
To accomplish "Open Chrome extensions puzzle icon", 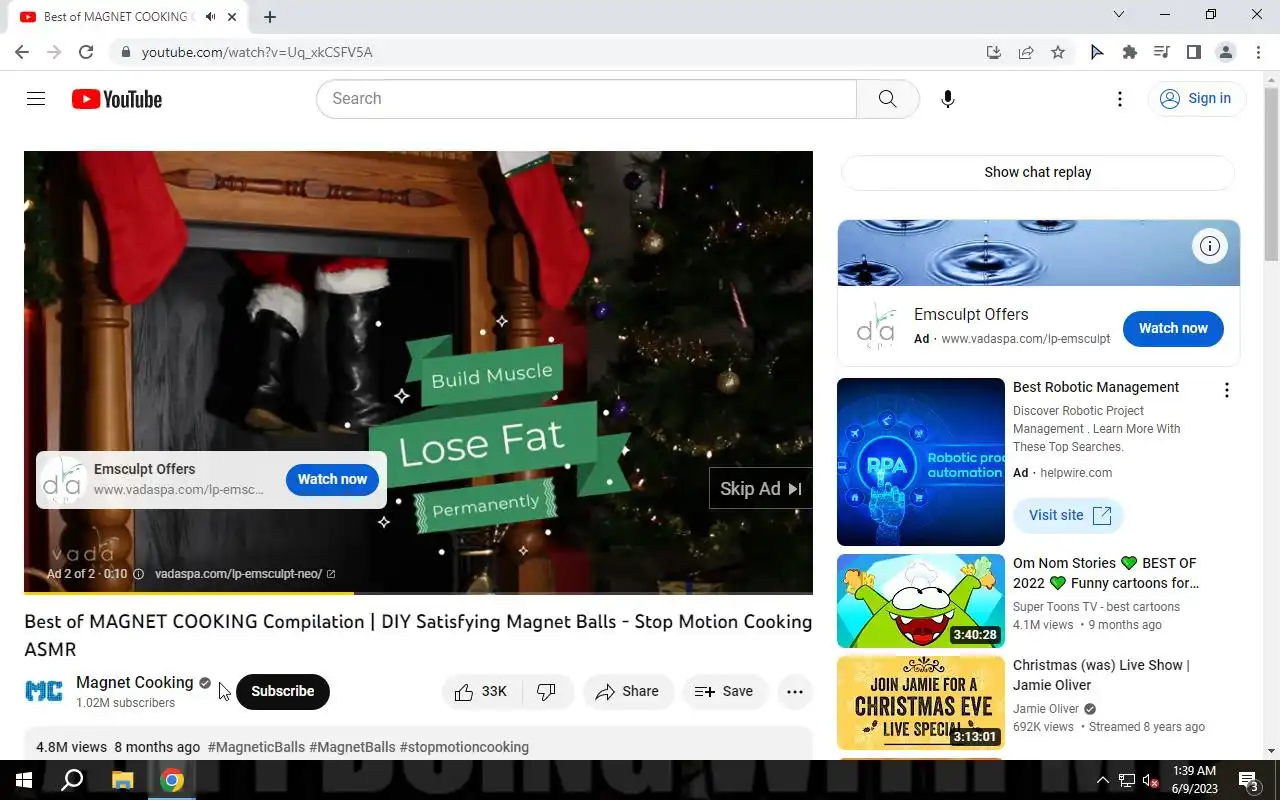I will 1130,52.
